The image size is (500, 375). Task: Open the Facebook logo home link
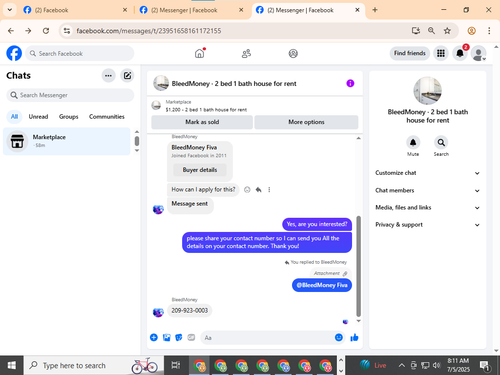pos(14,53)
